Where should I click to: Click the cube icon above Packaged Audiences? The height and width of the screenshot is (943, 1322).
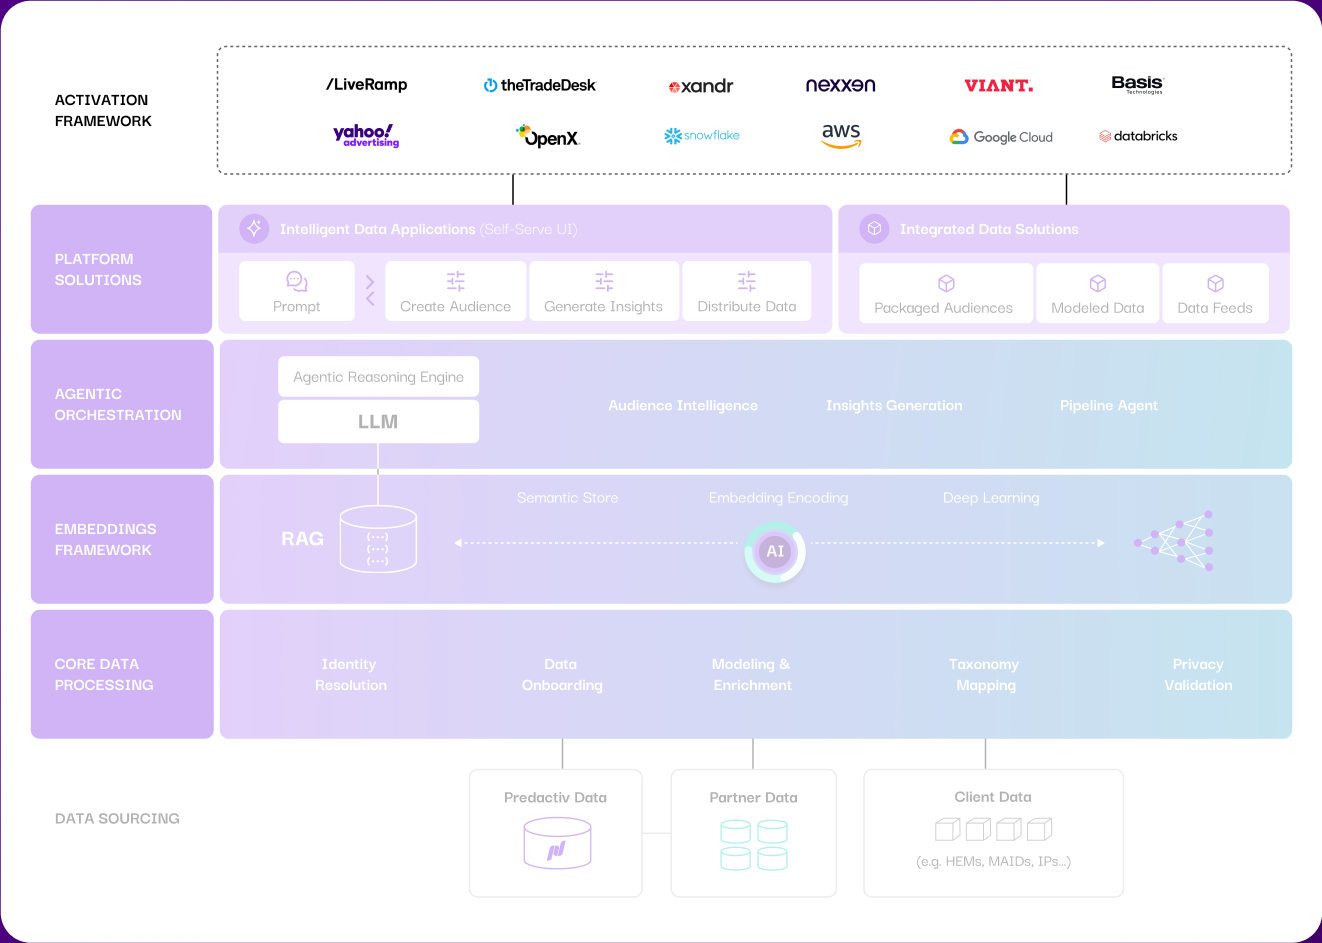[946, 284]
